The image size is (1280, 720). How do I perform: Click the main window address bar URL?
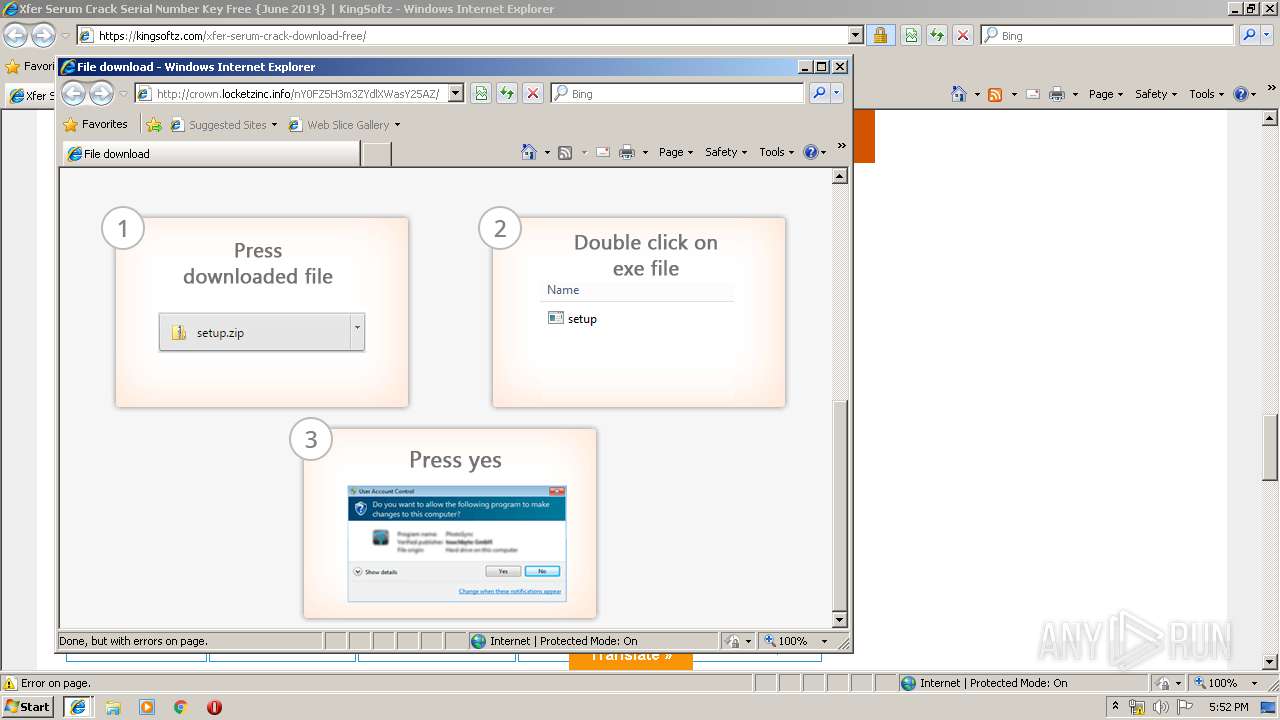click(x=232, y=35)
